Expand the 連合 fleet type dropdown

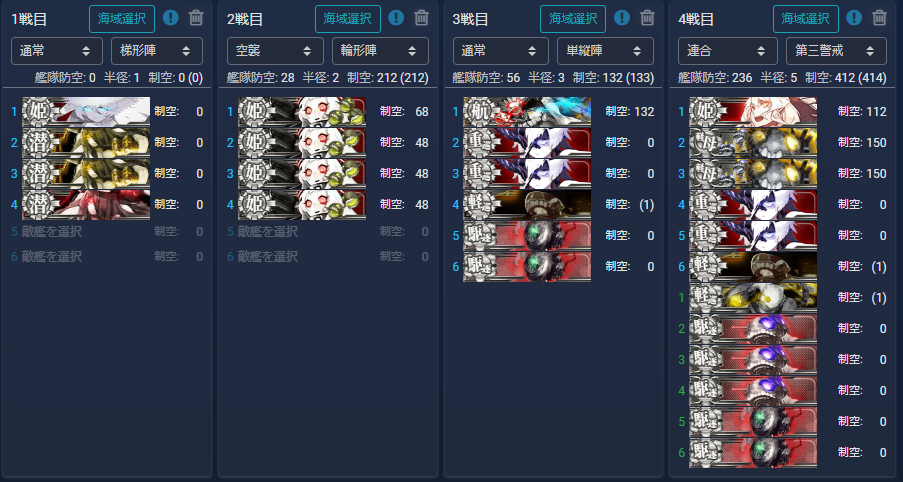point(728,51)
